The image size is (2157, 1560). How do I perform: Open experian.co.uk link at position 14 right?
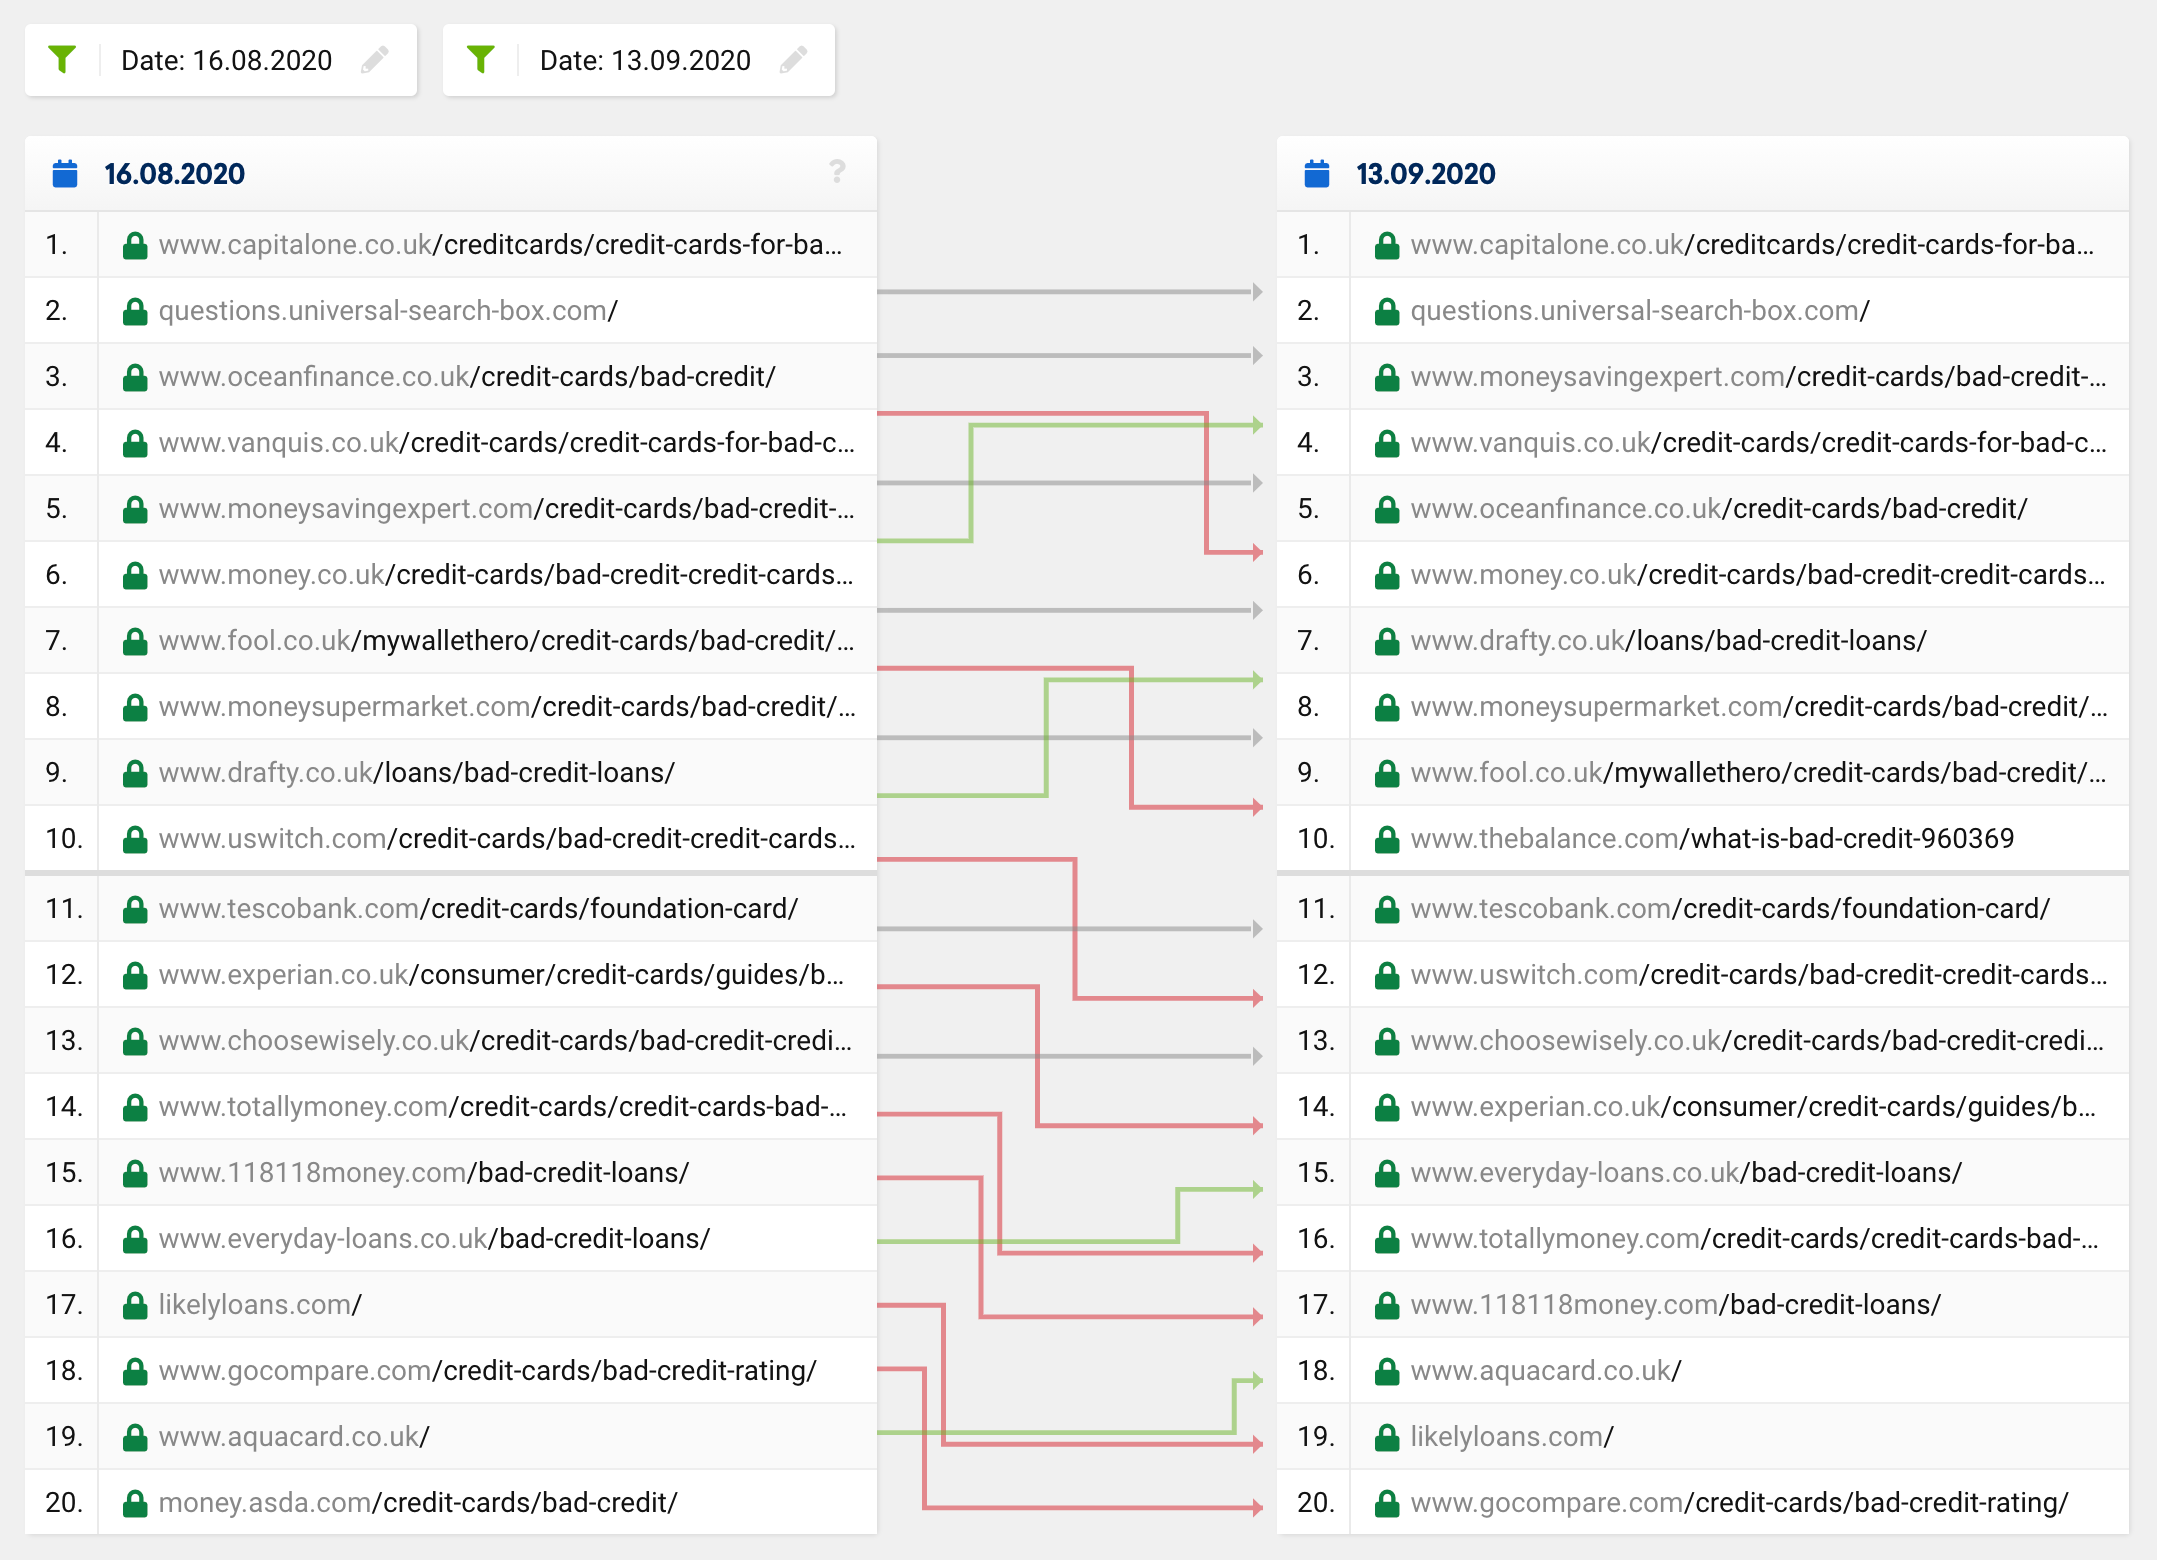pyautogui.click(x=1753, y=1107)
